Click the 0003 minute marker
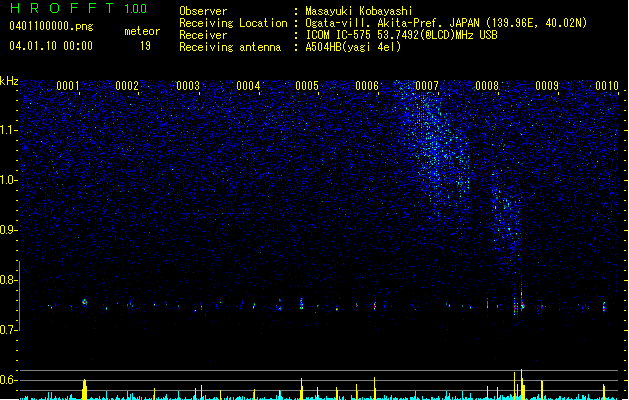 pyautogui.click(x=188, y=86)
